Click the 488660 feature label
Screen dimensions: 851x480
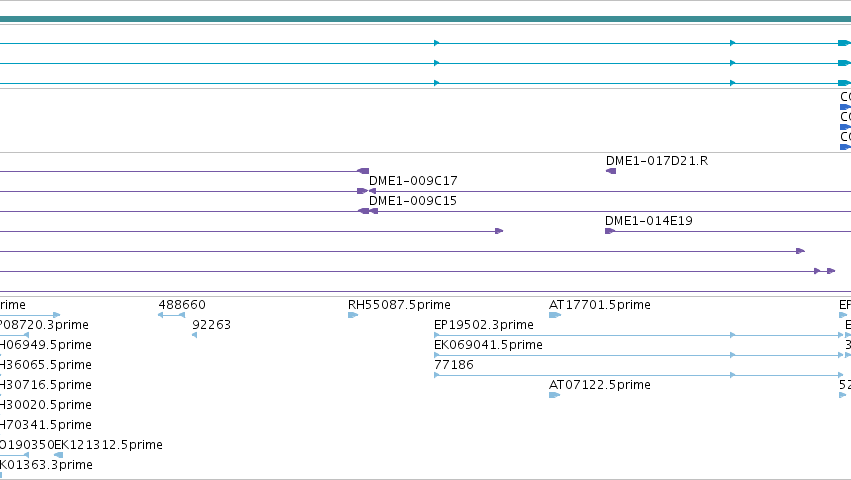[182, 305]
